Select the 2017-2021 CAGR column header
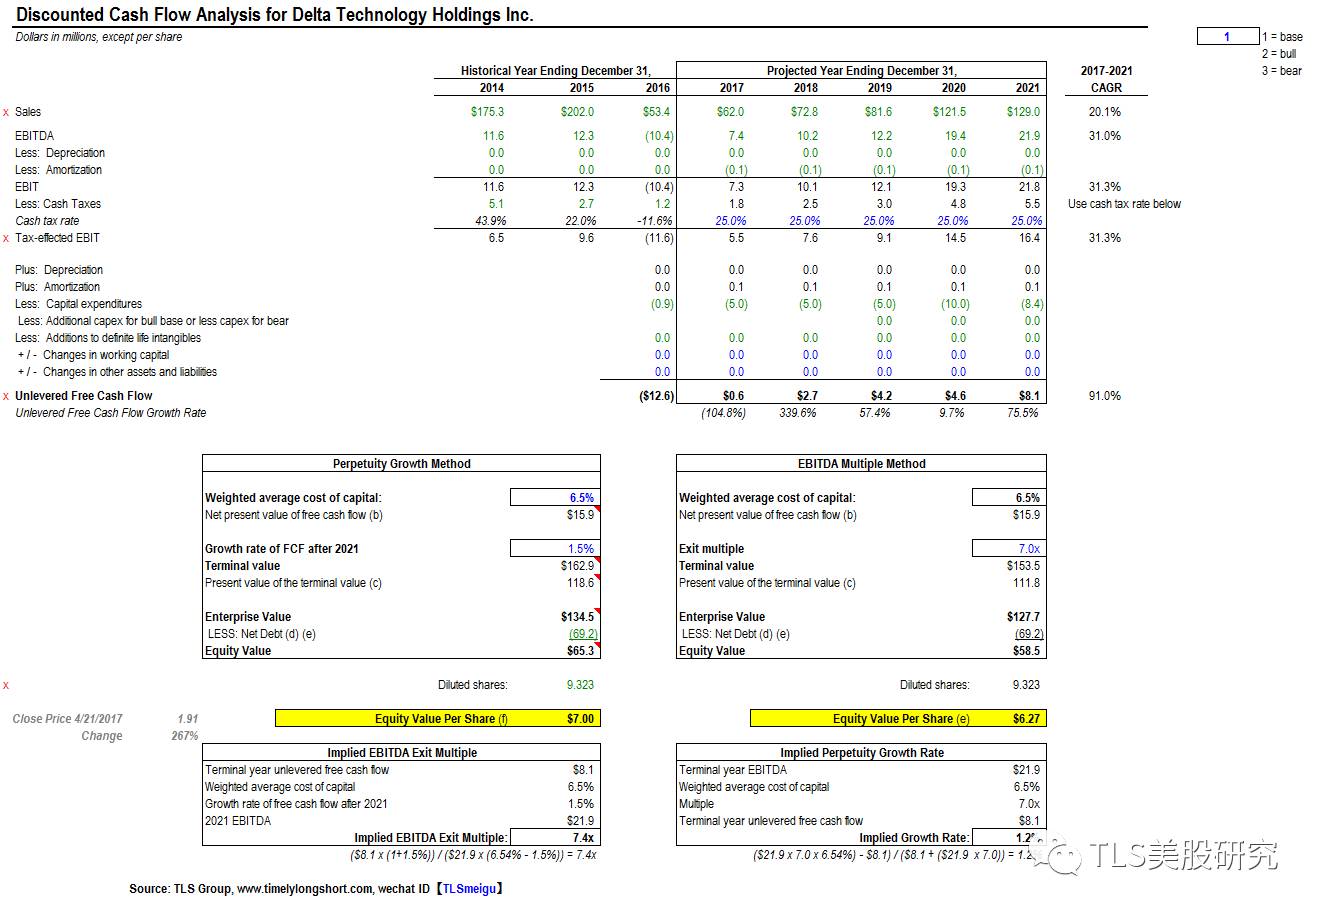Image resolution: width=1322 pixels, height=914 pixels. [x=1106, y=79]
